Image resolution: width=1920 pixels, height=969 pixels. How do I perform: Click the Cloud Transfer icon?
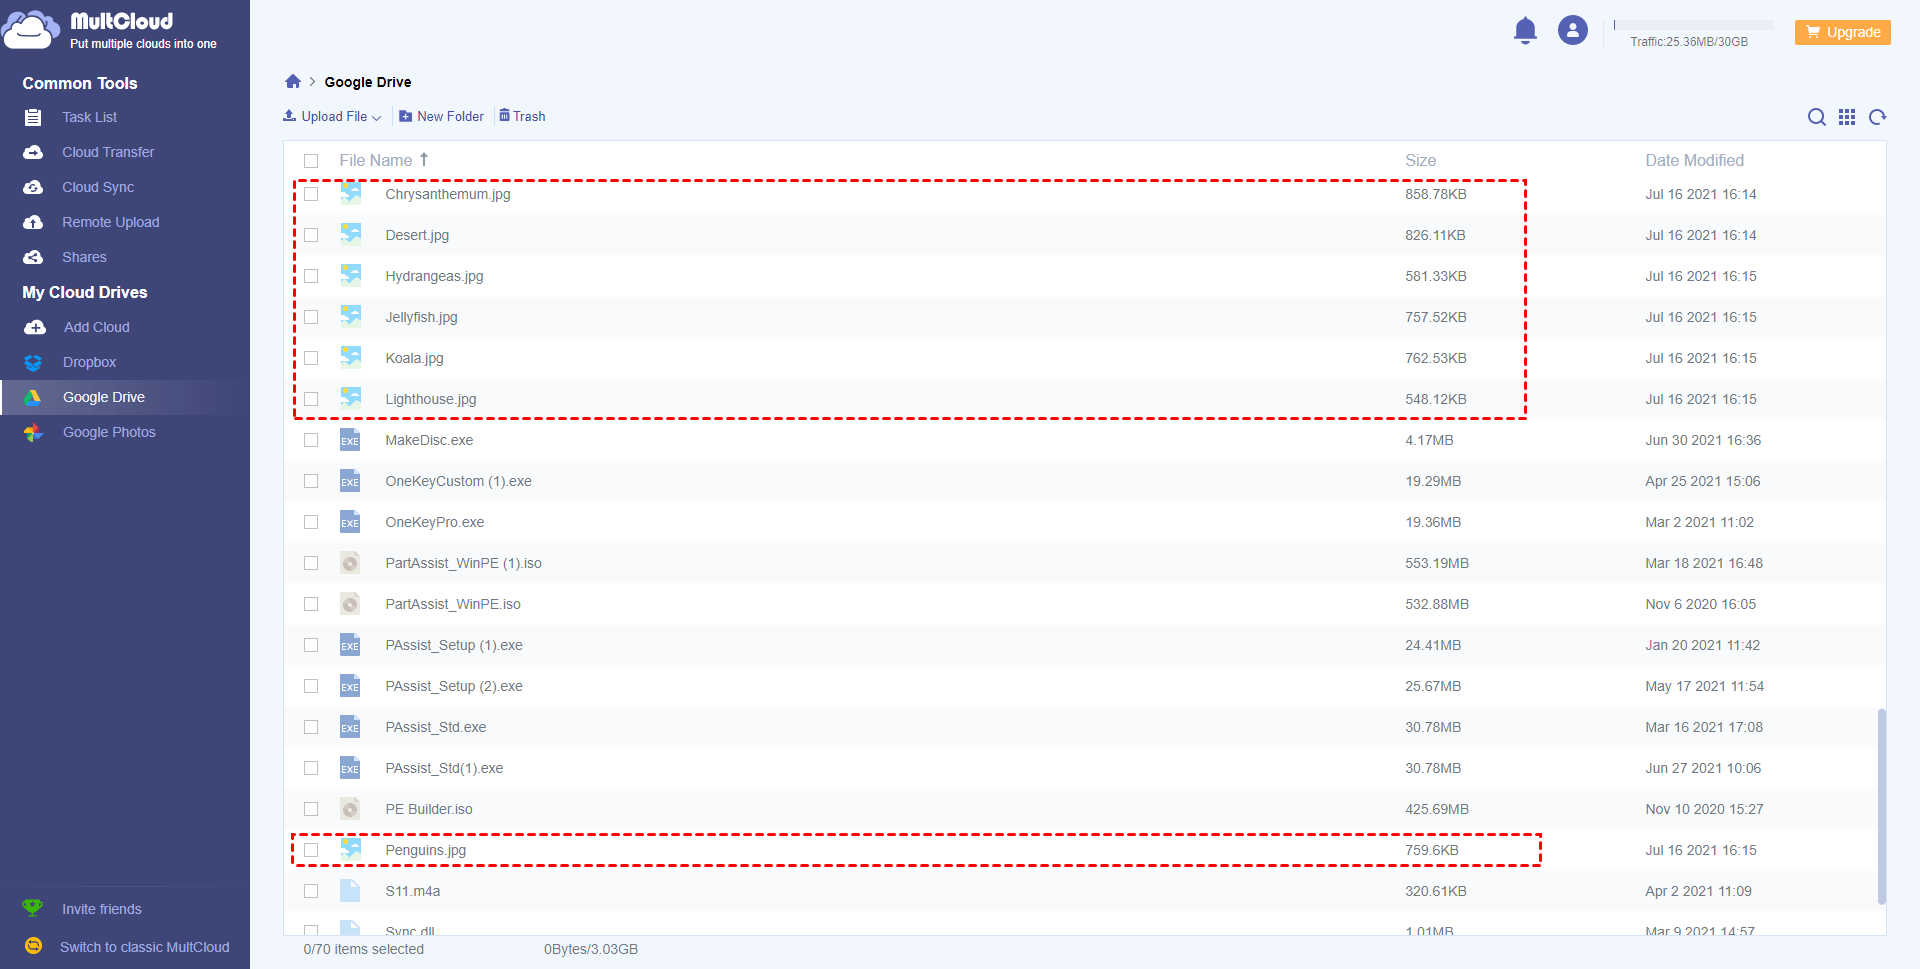(33, 152)
